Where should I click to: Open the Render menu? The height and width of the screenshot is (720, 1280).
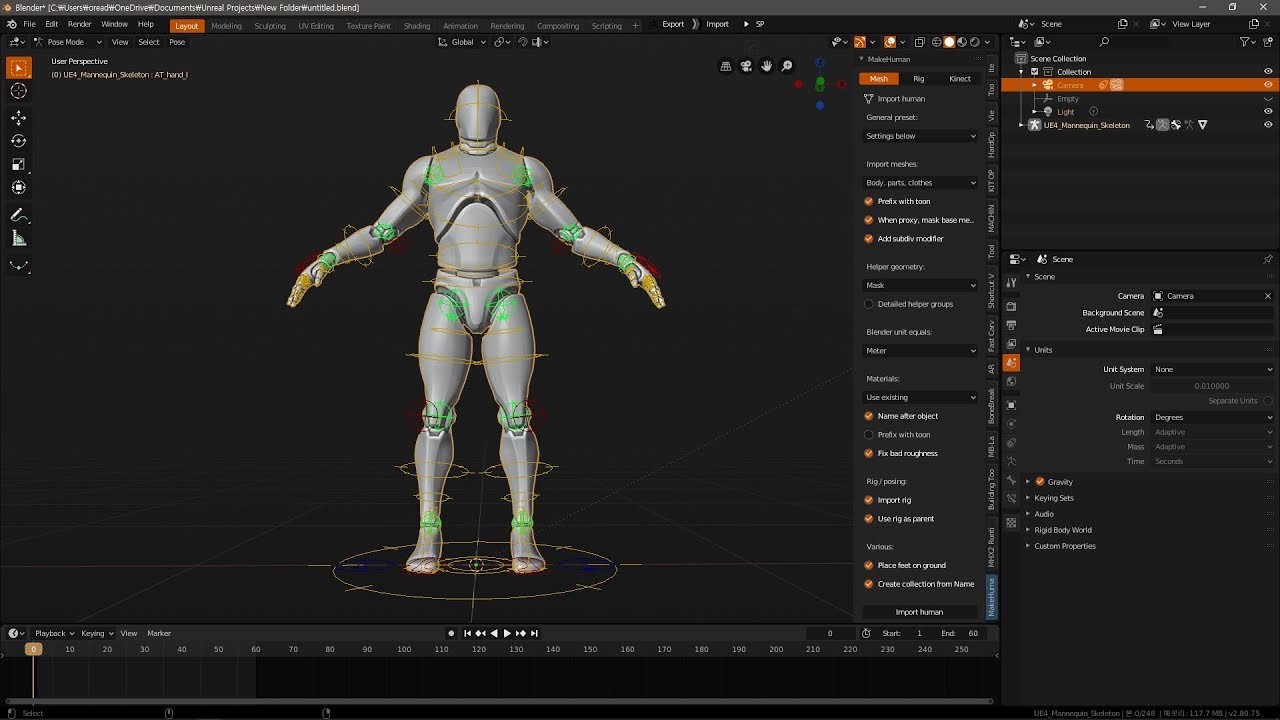[80, 24]
